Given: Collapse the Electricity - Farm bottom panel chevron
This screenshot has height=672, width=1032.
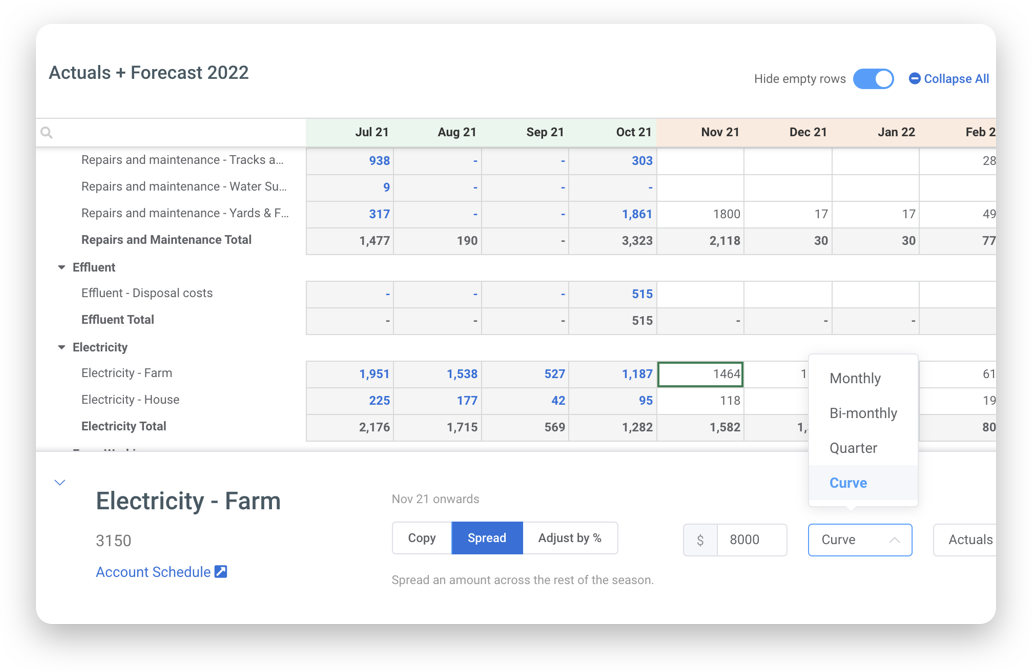Looking at the screenshot, I should click(59, 481).
